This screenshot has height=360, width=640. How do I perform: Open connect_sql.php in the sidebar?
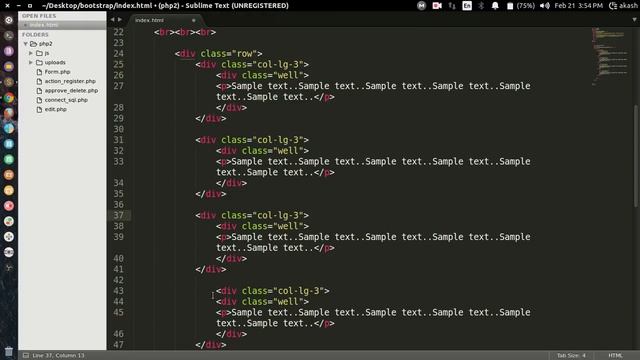(x=66, y=100)
